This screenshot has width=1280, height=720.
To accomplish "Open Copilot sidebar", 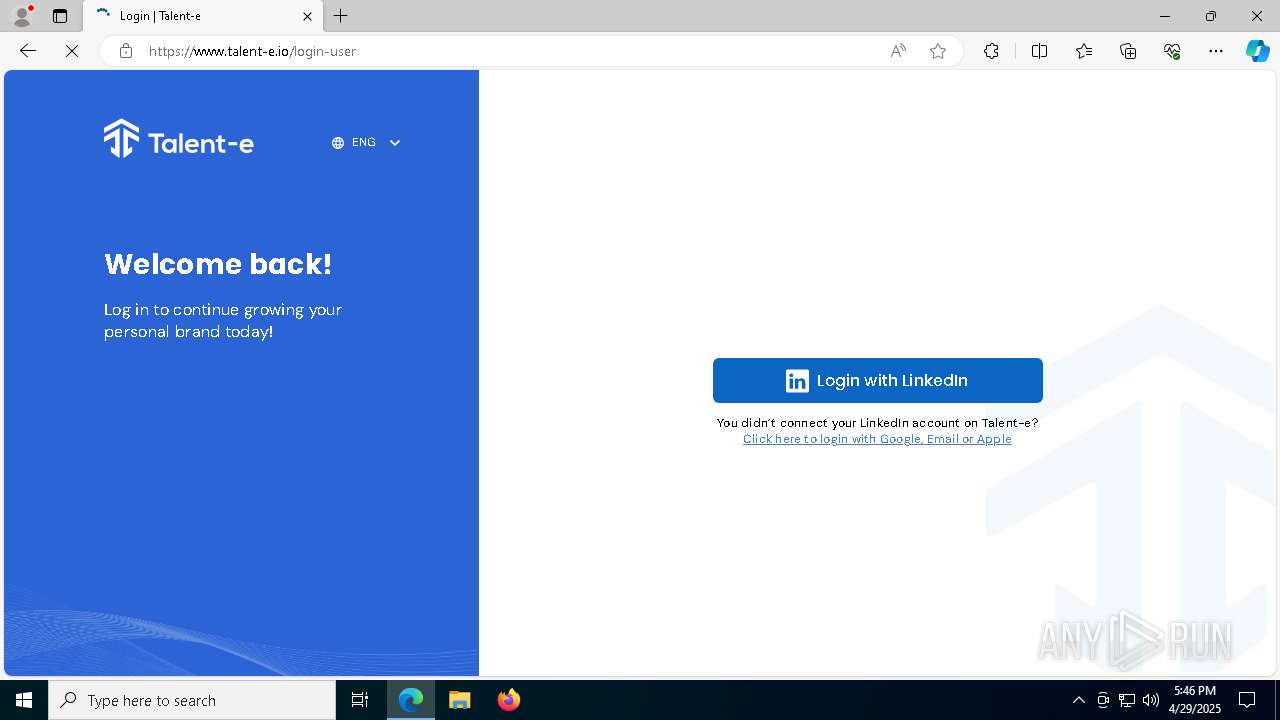I will tap(1257, 51).
